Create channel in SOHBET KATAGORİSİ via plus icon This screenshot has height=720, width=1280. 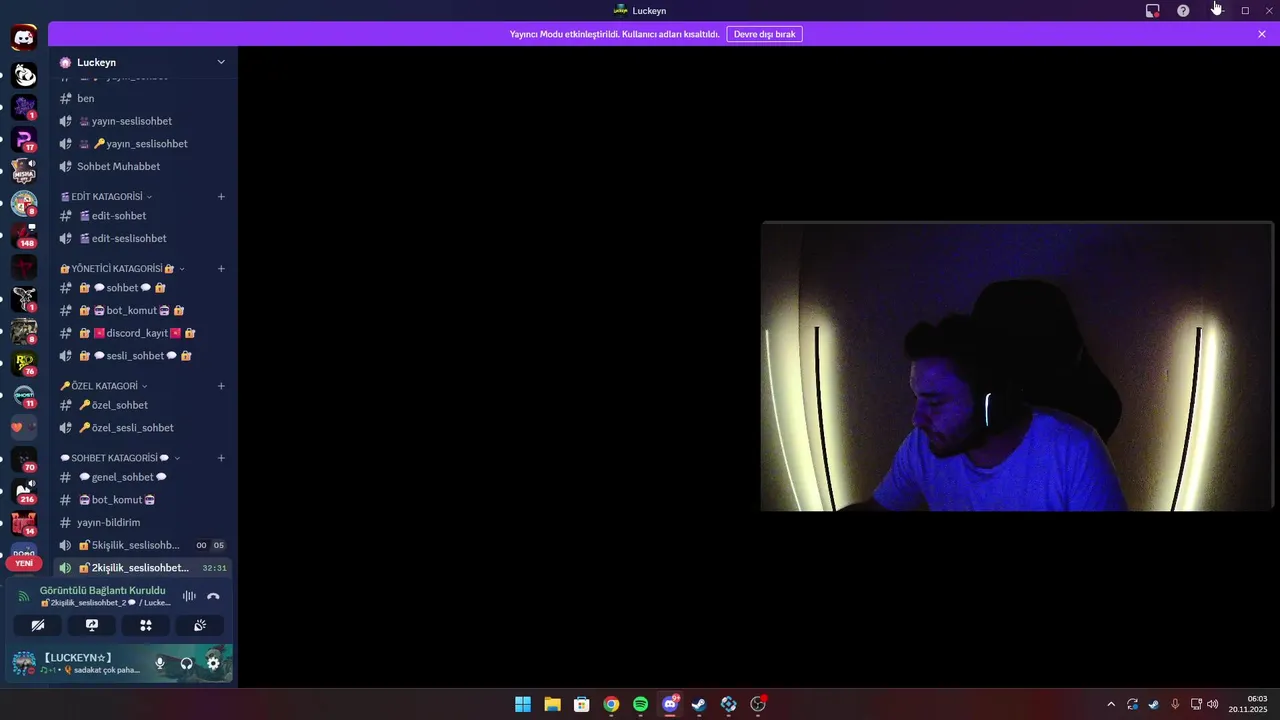coord(221,458)
